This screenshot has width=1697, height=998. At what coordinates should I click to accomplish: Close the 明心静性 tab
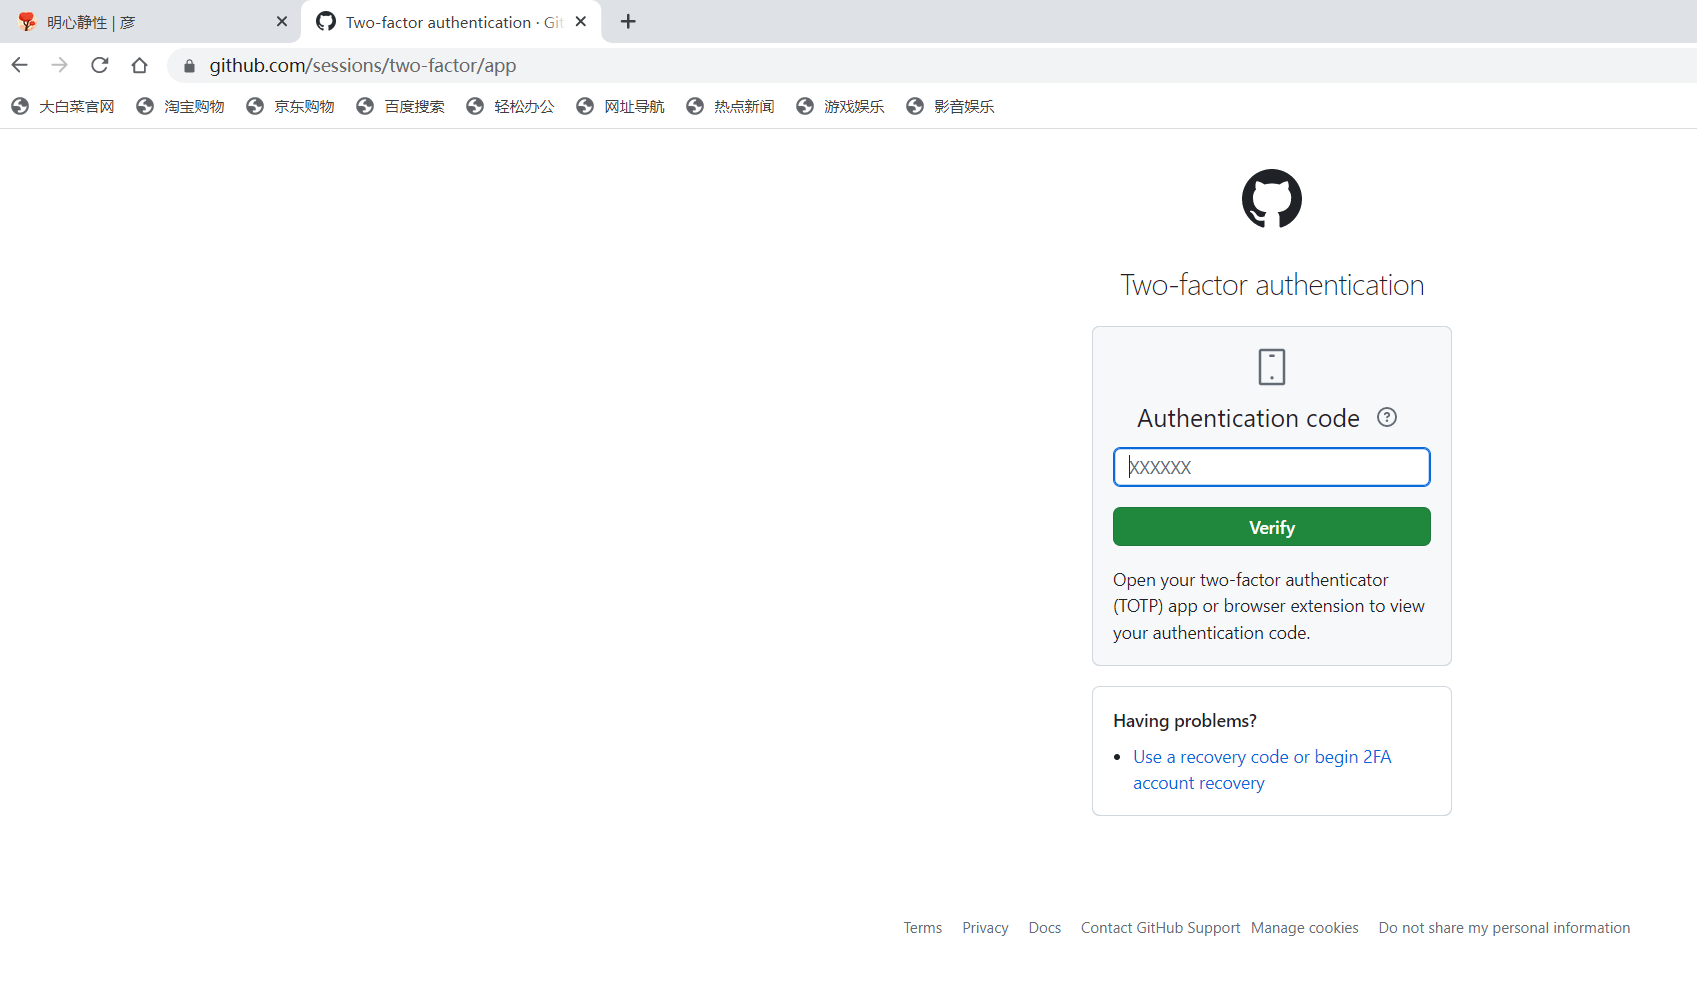coord(282,22)
